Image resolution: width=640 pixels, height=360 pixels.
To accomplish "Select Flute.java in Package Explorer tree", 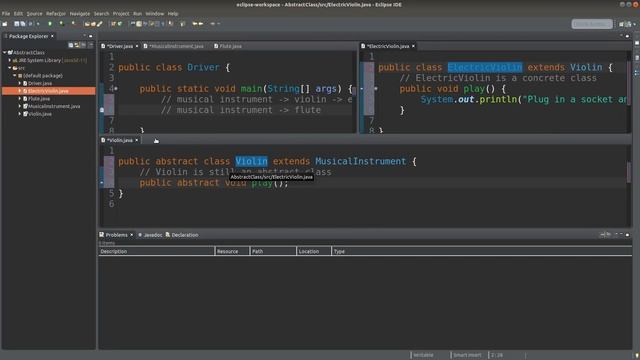I will coord(39,99).
